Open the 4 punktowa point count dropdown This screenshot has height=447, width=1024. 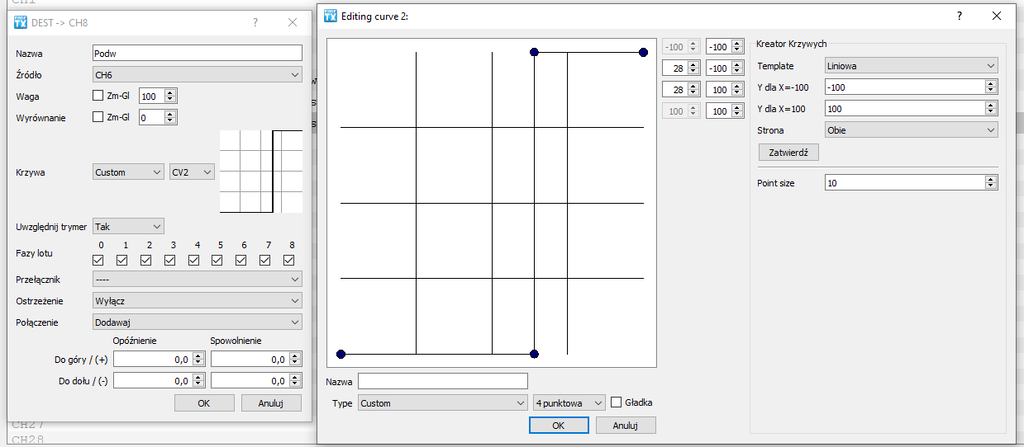pyautogui.click(x=569, y=402)
